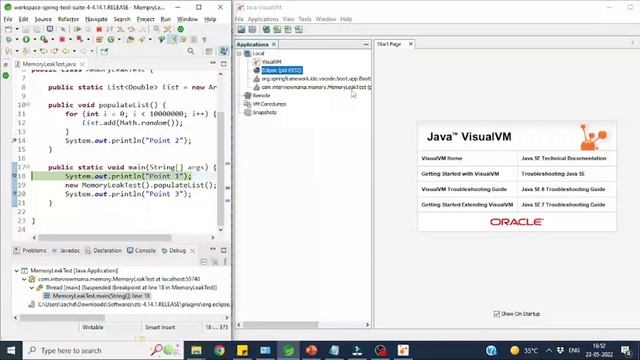The image size is (640, 360).
Task: Click the Debug bug icon in Eclipse toolbar
Action: (x=8, y=40)
